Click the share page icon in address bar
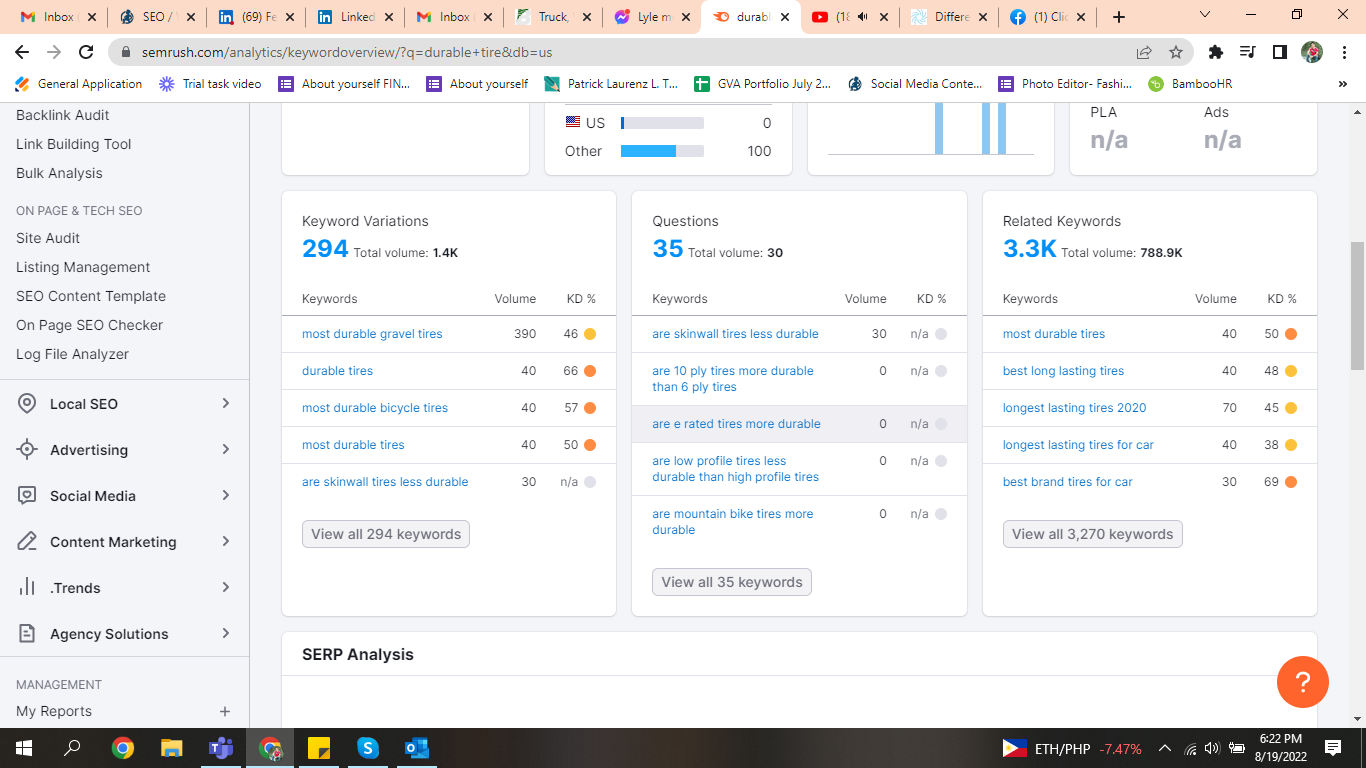The height and width of the screenshot is (768, 1366). pyautogui.click(x=1144, y=52)
